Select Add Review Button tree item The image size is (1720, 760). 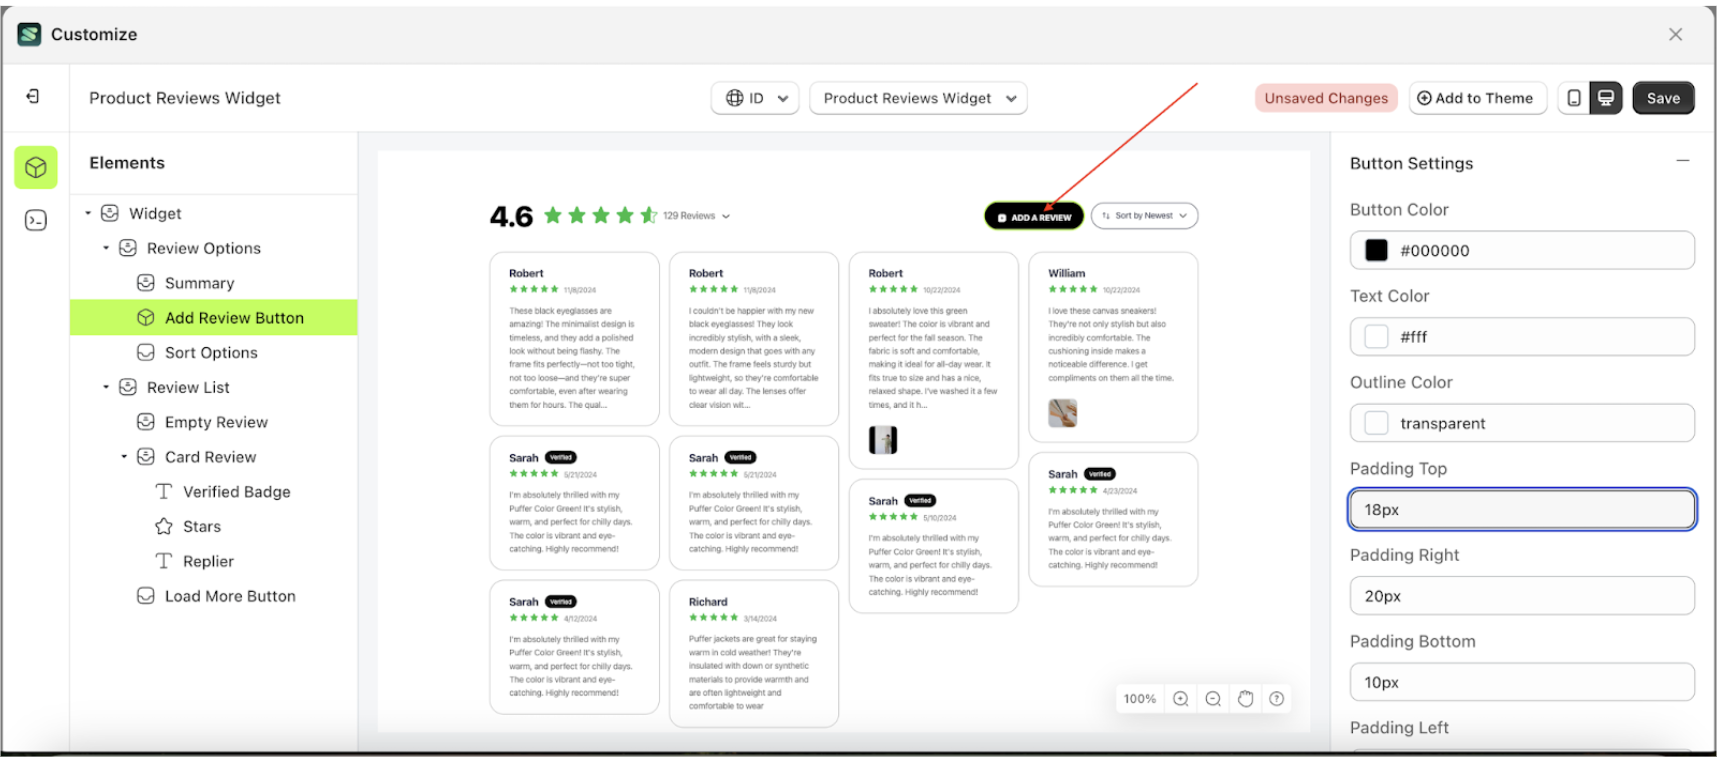(214, 318)
